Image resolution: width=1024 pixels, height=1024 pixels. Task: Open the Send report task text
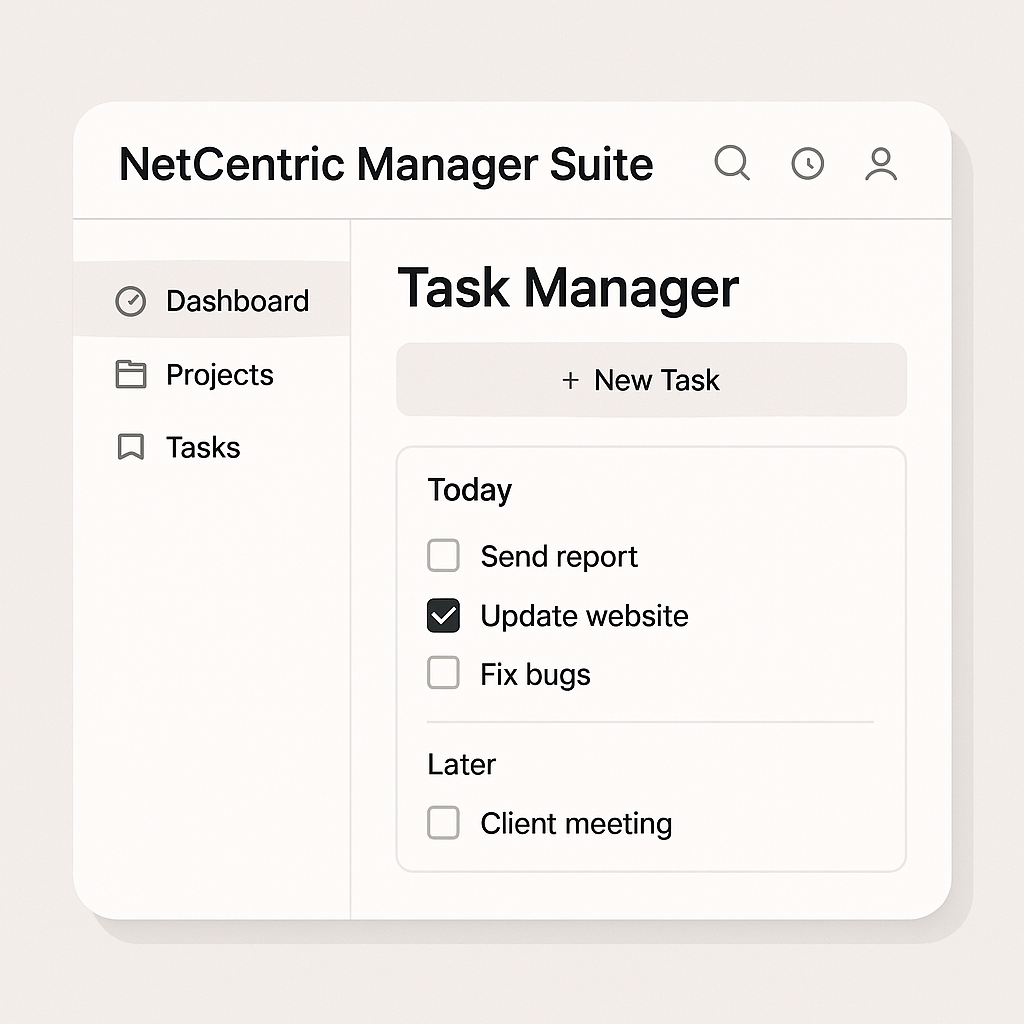[558, 557]
